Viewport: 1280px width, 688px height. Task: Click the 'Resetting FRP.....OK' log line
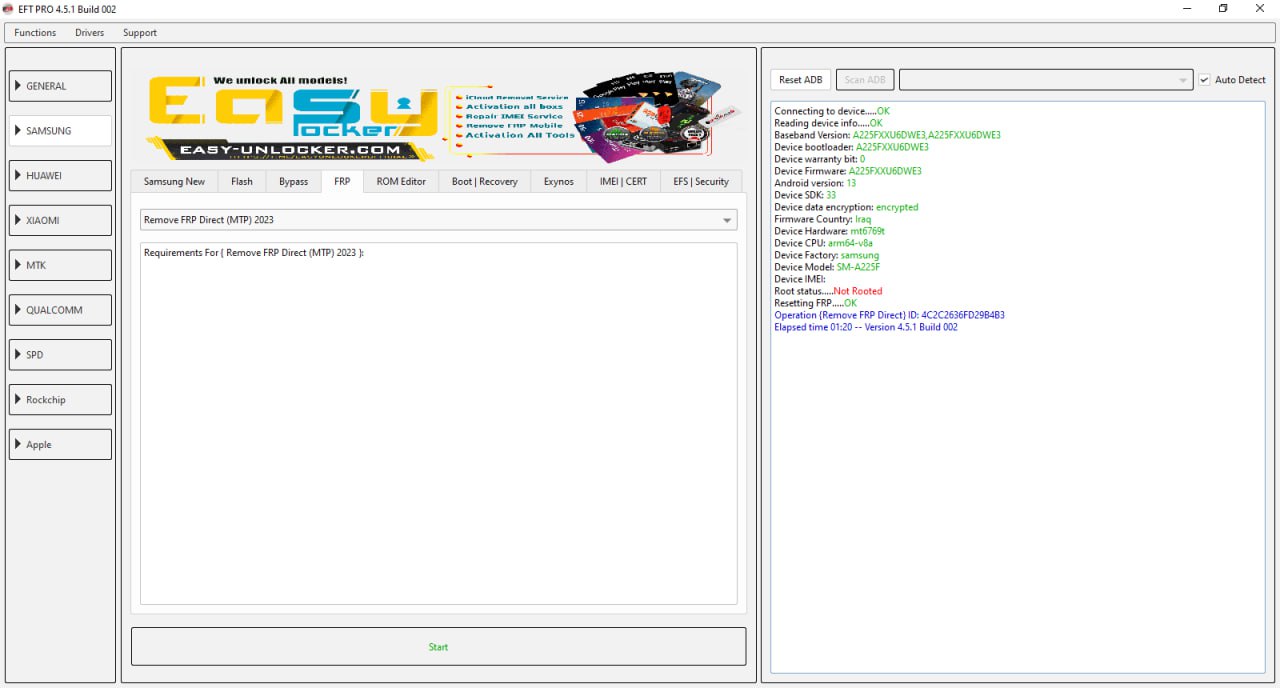click(x=815, y=303)
